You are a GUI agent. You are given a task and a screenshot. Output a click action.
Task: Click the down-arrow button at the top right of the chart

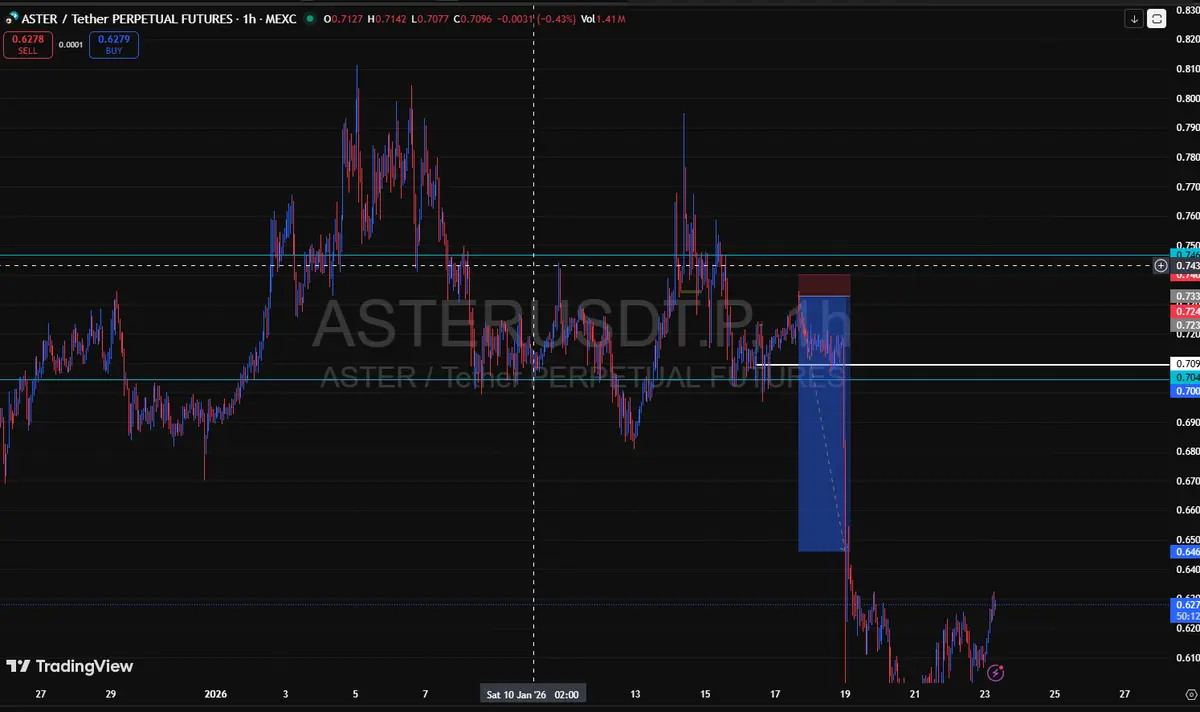click(x=1134, y=18)
